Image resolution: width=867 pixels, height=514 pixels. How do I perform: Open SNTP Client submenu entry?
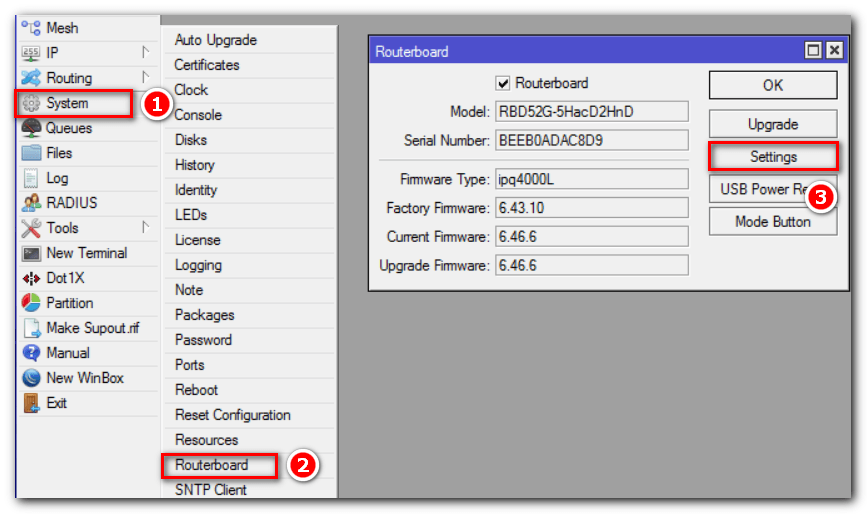click(x=250, y=490)
